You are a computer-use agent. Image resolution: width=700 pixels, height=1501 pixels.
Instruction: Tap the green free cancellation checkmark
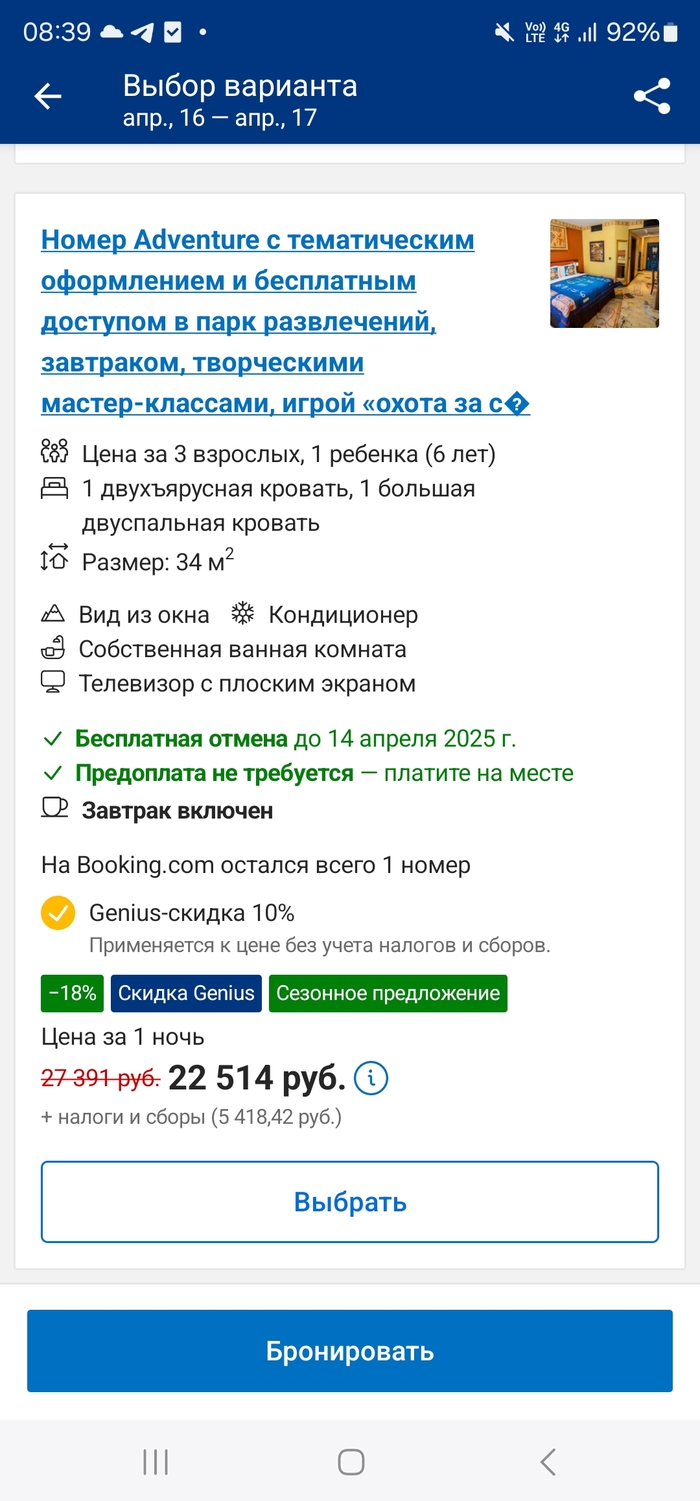pos(54,739)
